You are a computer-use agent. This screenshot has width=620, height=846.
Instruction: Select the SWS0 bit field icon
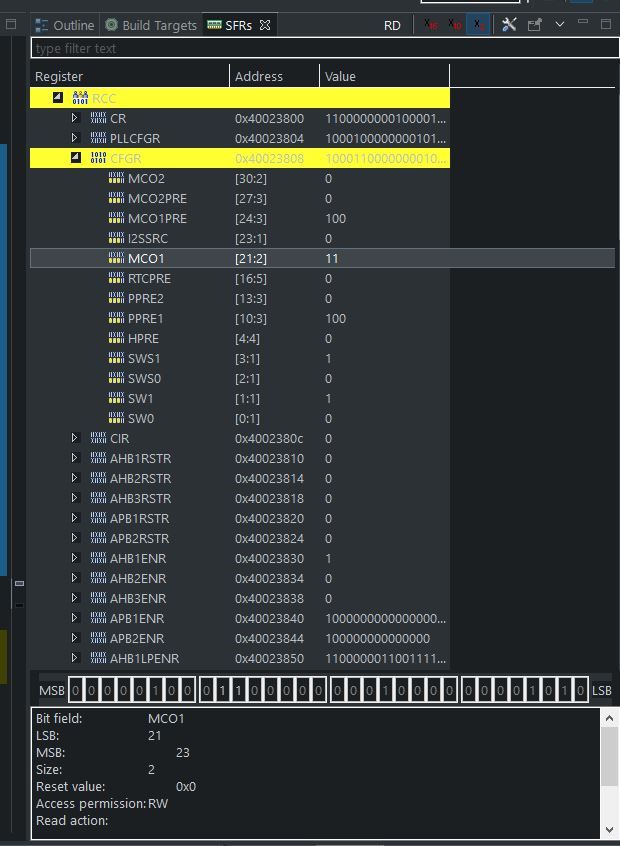[116, 377]
